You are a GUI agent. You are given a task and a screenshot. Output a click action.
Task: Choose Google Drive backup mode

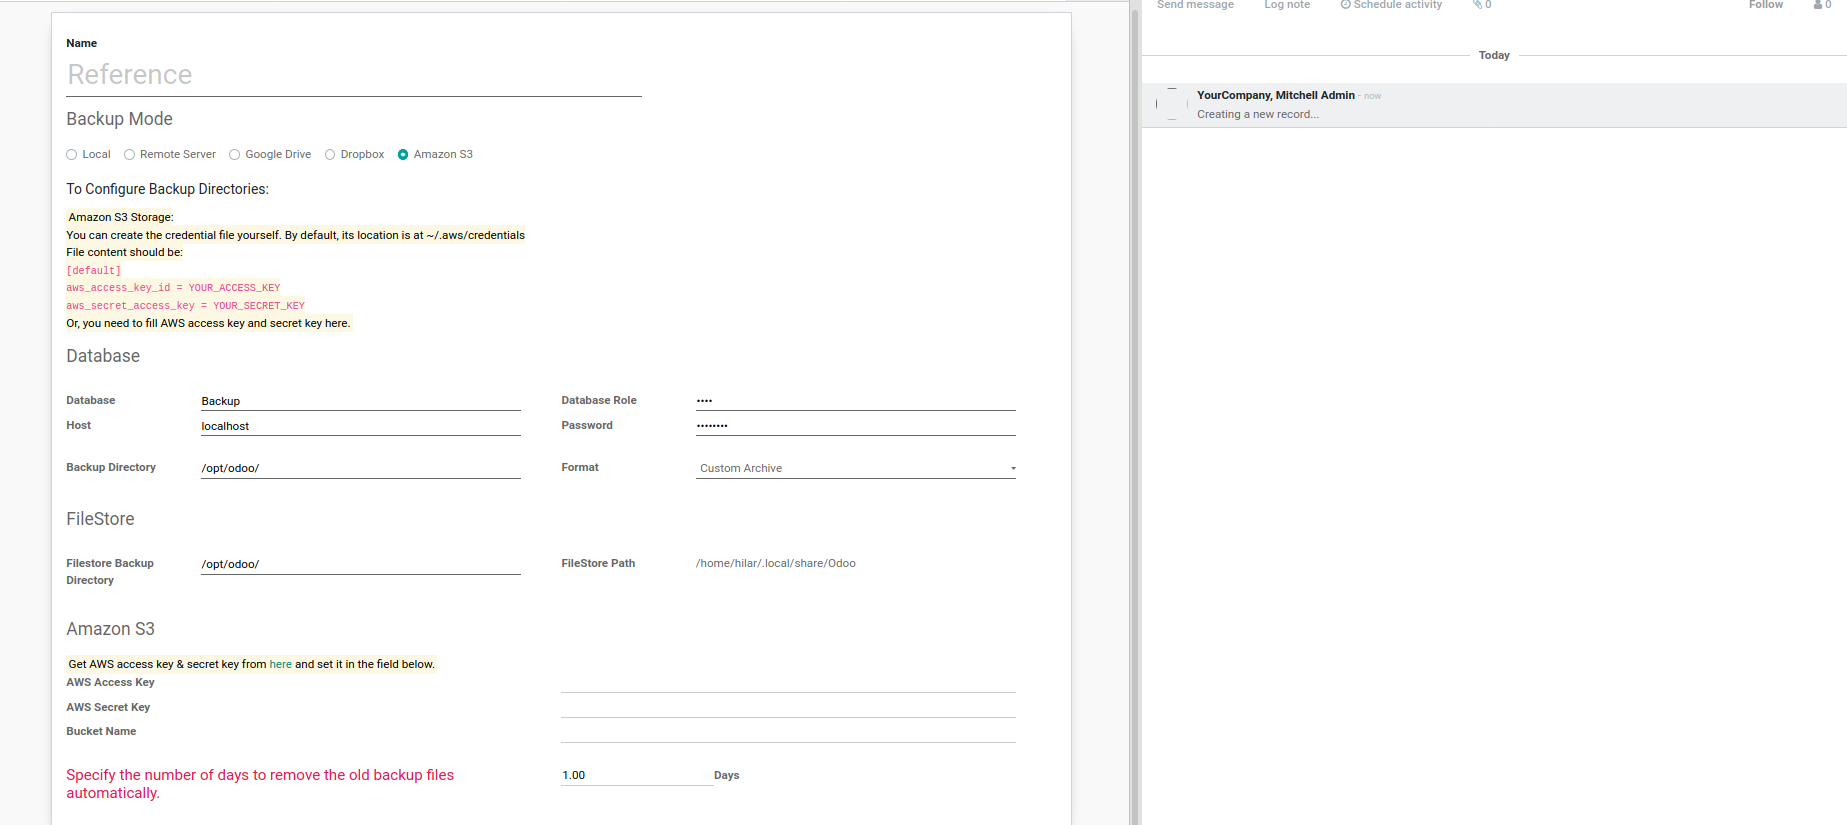235,154
